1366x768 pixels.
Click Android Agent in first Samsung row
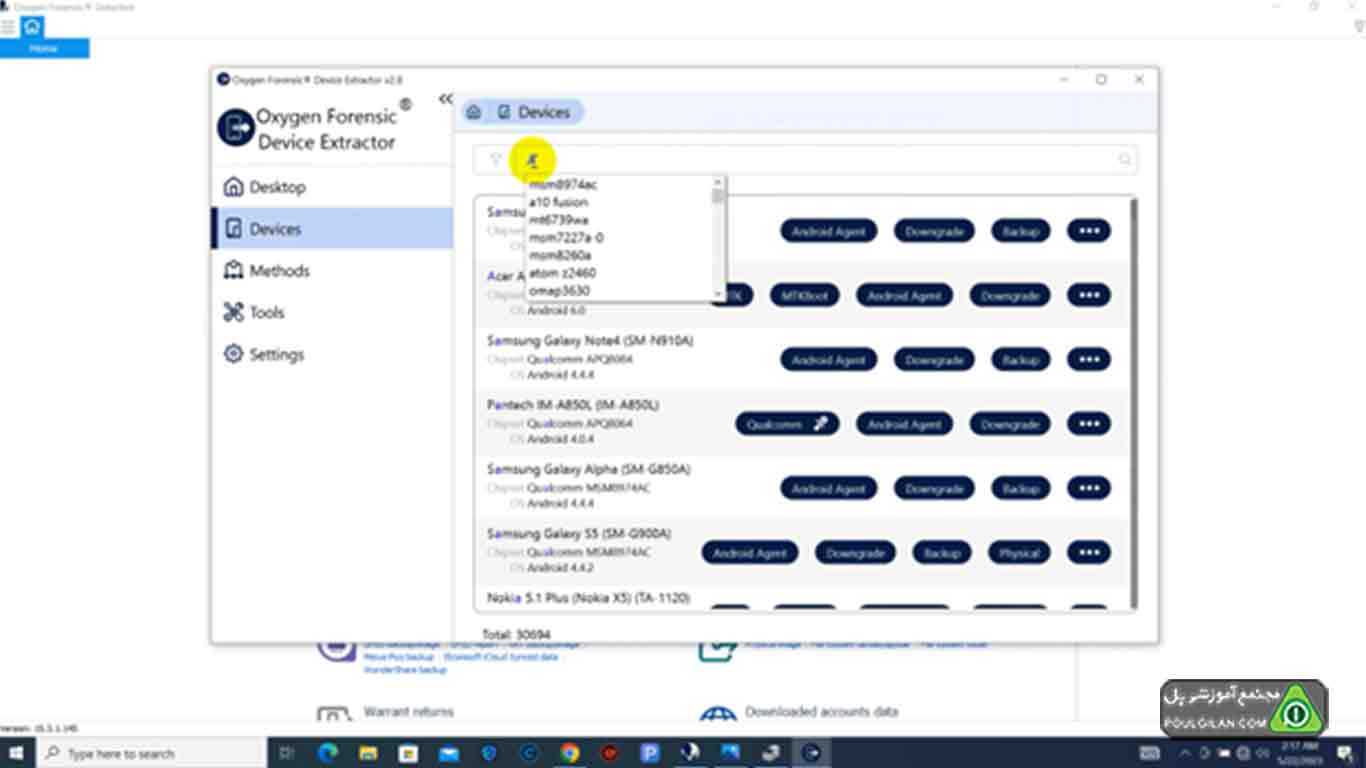[828, 231]
